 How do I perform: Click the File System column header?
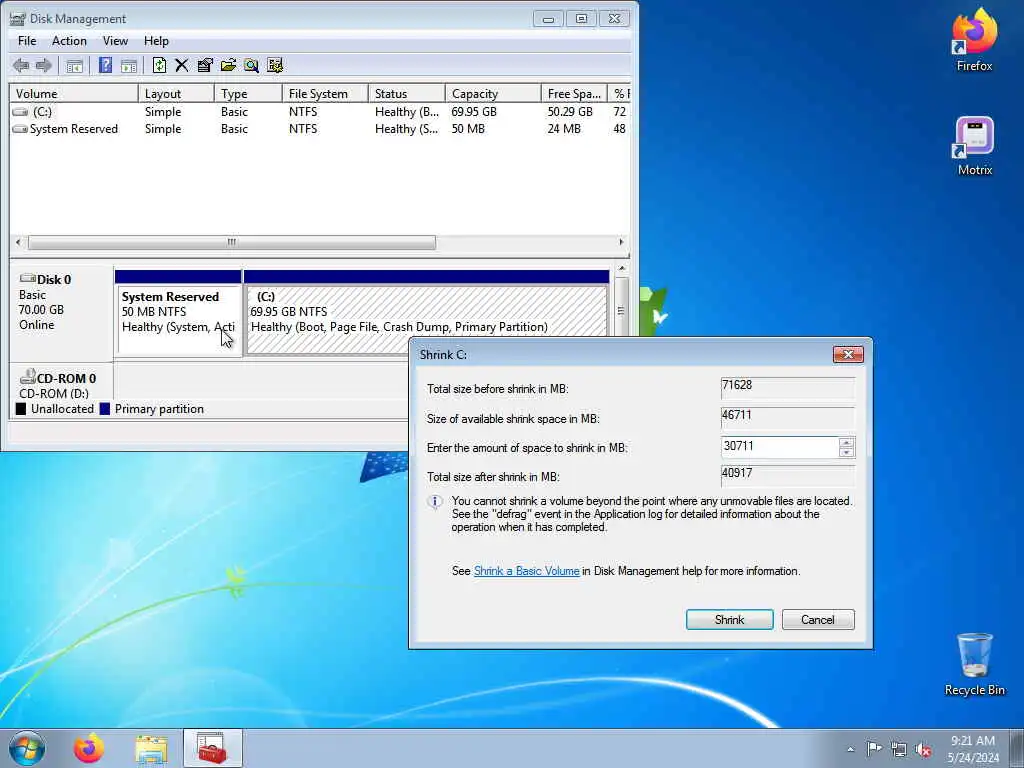tap(325, 93)
